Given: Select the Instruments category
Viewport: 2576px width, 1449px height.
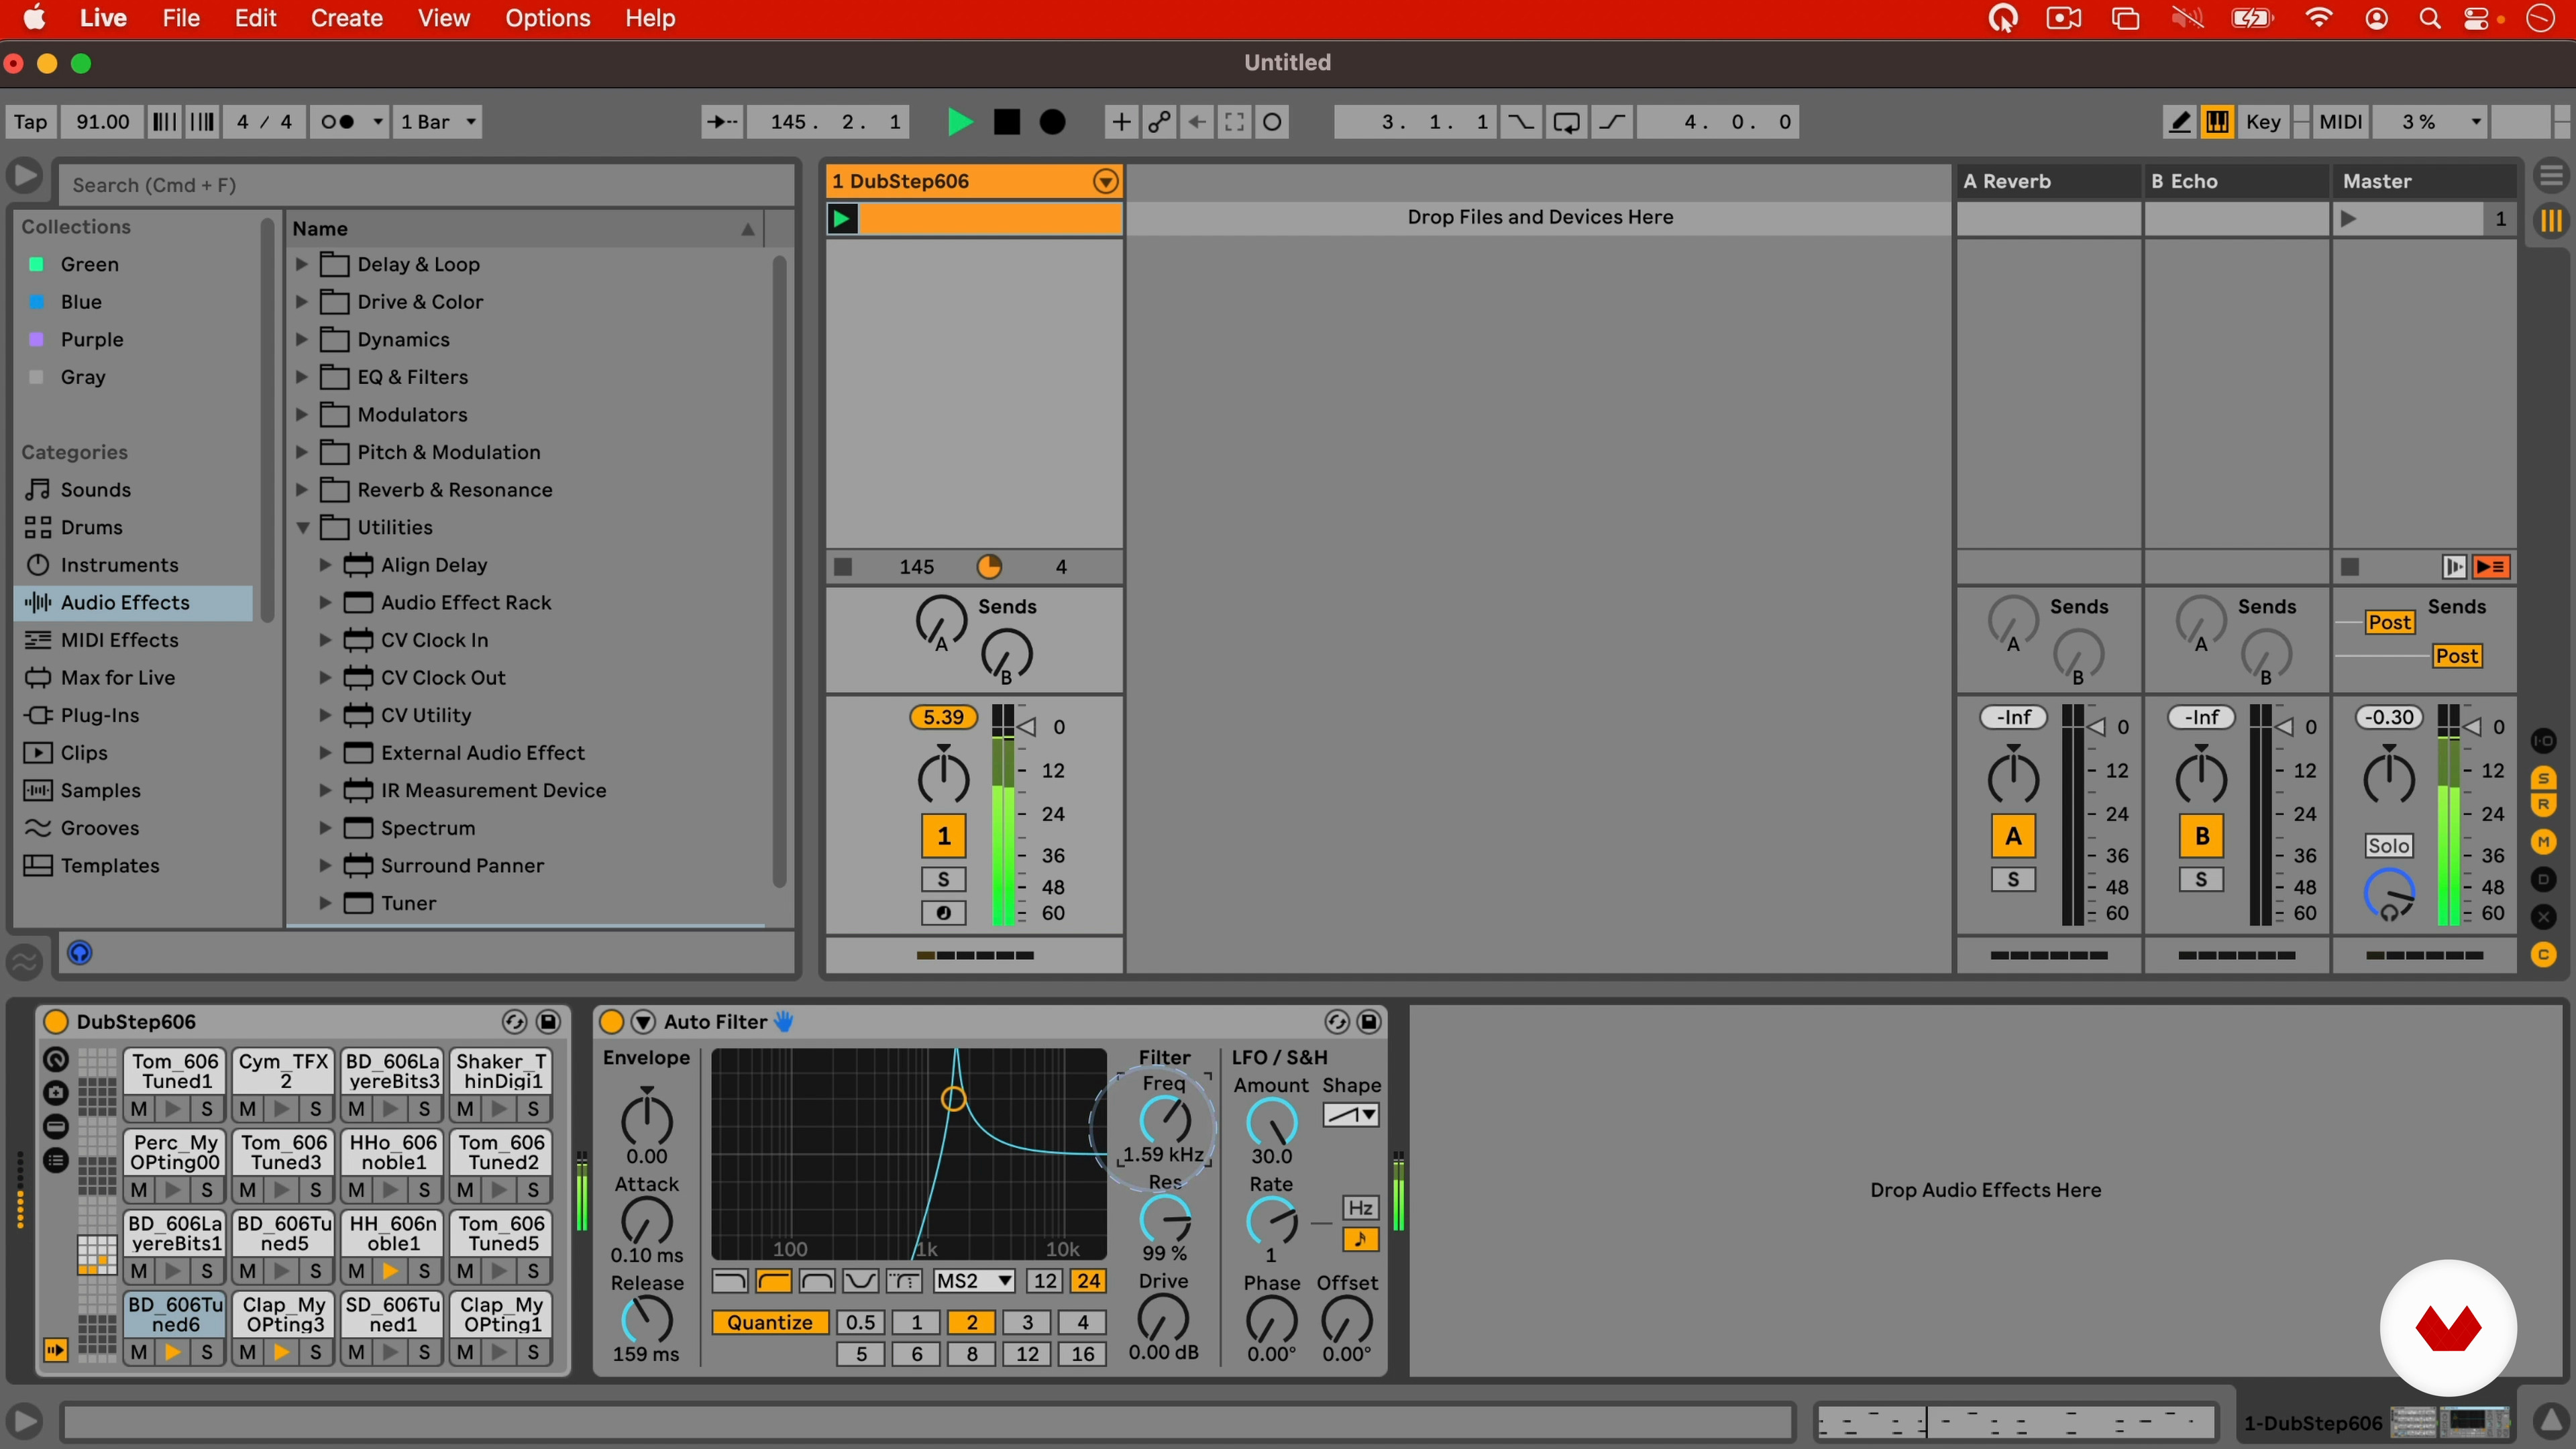Looking at the screenshot, I should (x=119, y=565).
